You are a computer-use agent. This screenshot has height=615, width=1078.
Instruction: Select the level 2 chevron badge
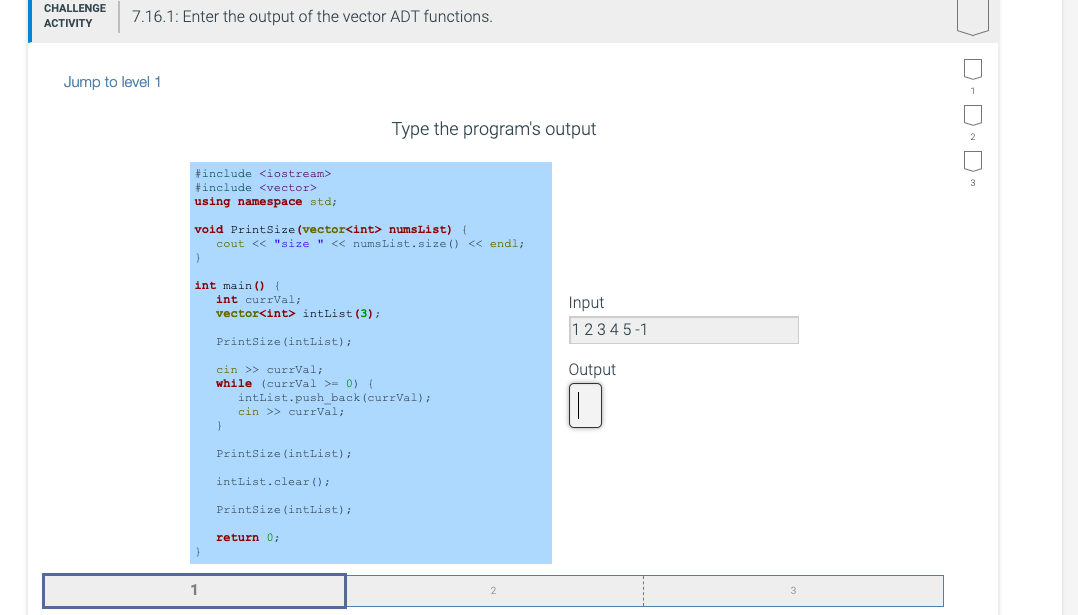(972, 114)
